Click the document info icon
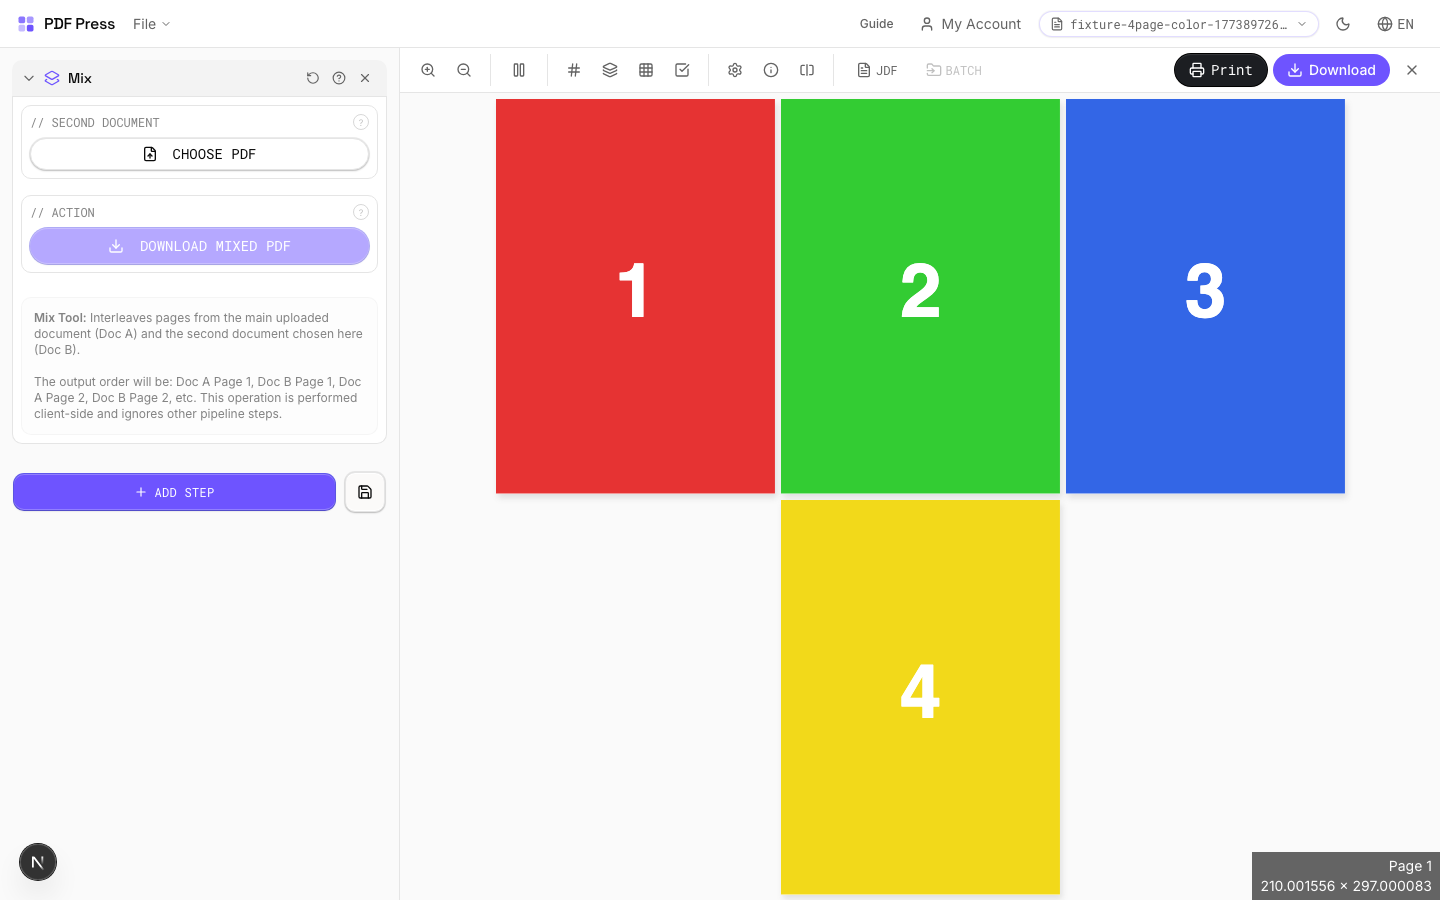 click(771, 70)
